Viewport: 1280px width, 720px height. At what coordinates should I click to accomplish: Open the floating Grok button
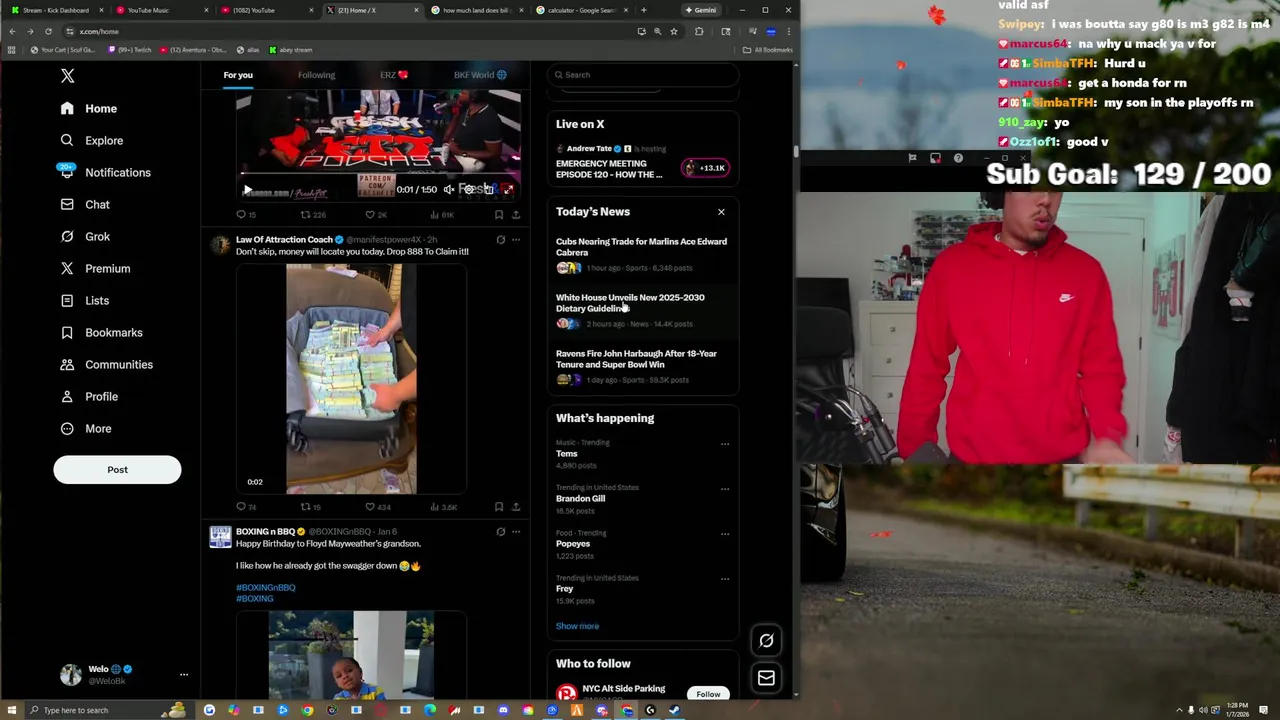[x=766, y=641]
